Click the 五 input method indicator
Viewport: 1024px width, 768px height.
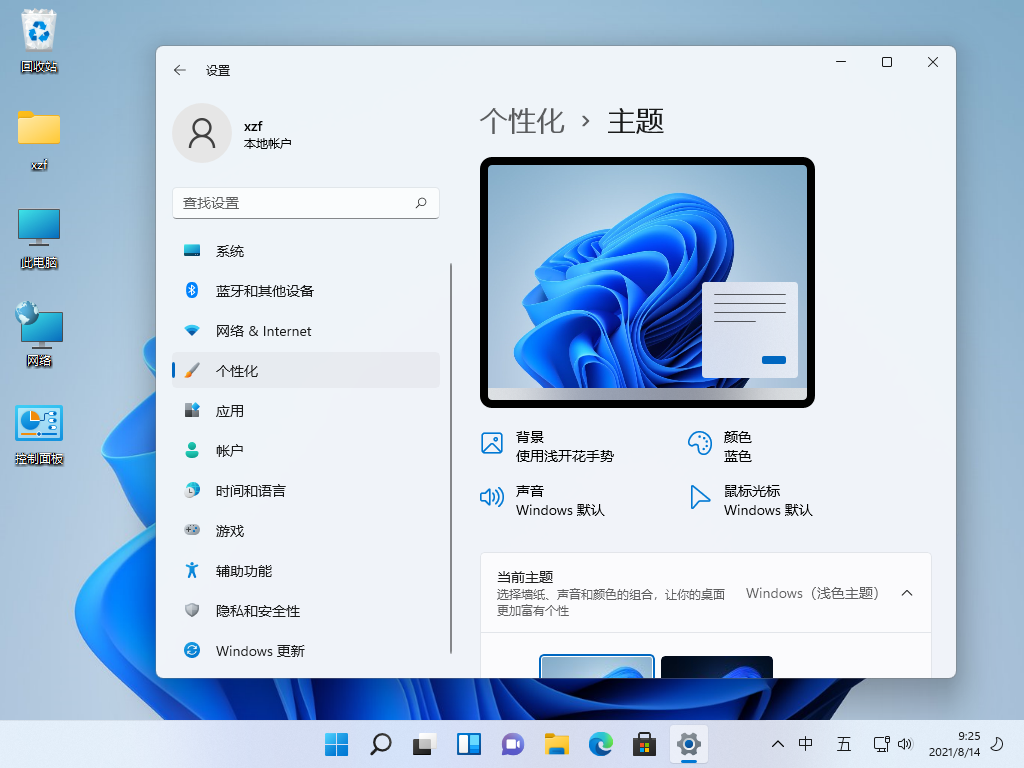click(844, 744)
